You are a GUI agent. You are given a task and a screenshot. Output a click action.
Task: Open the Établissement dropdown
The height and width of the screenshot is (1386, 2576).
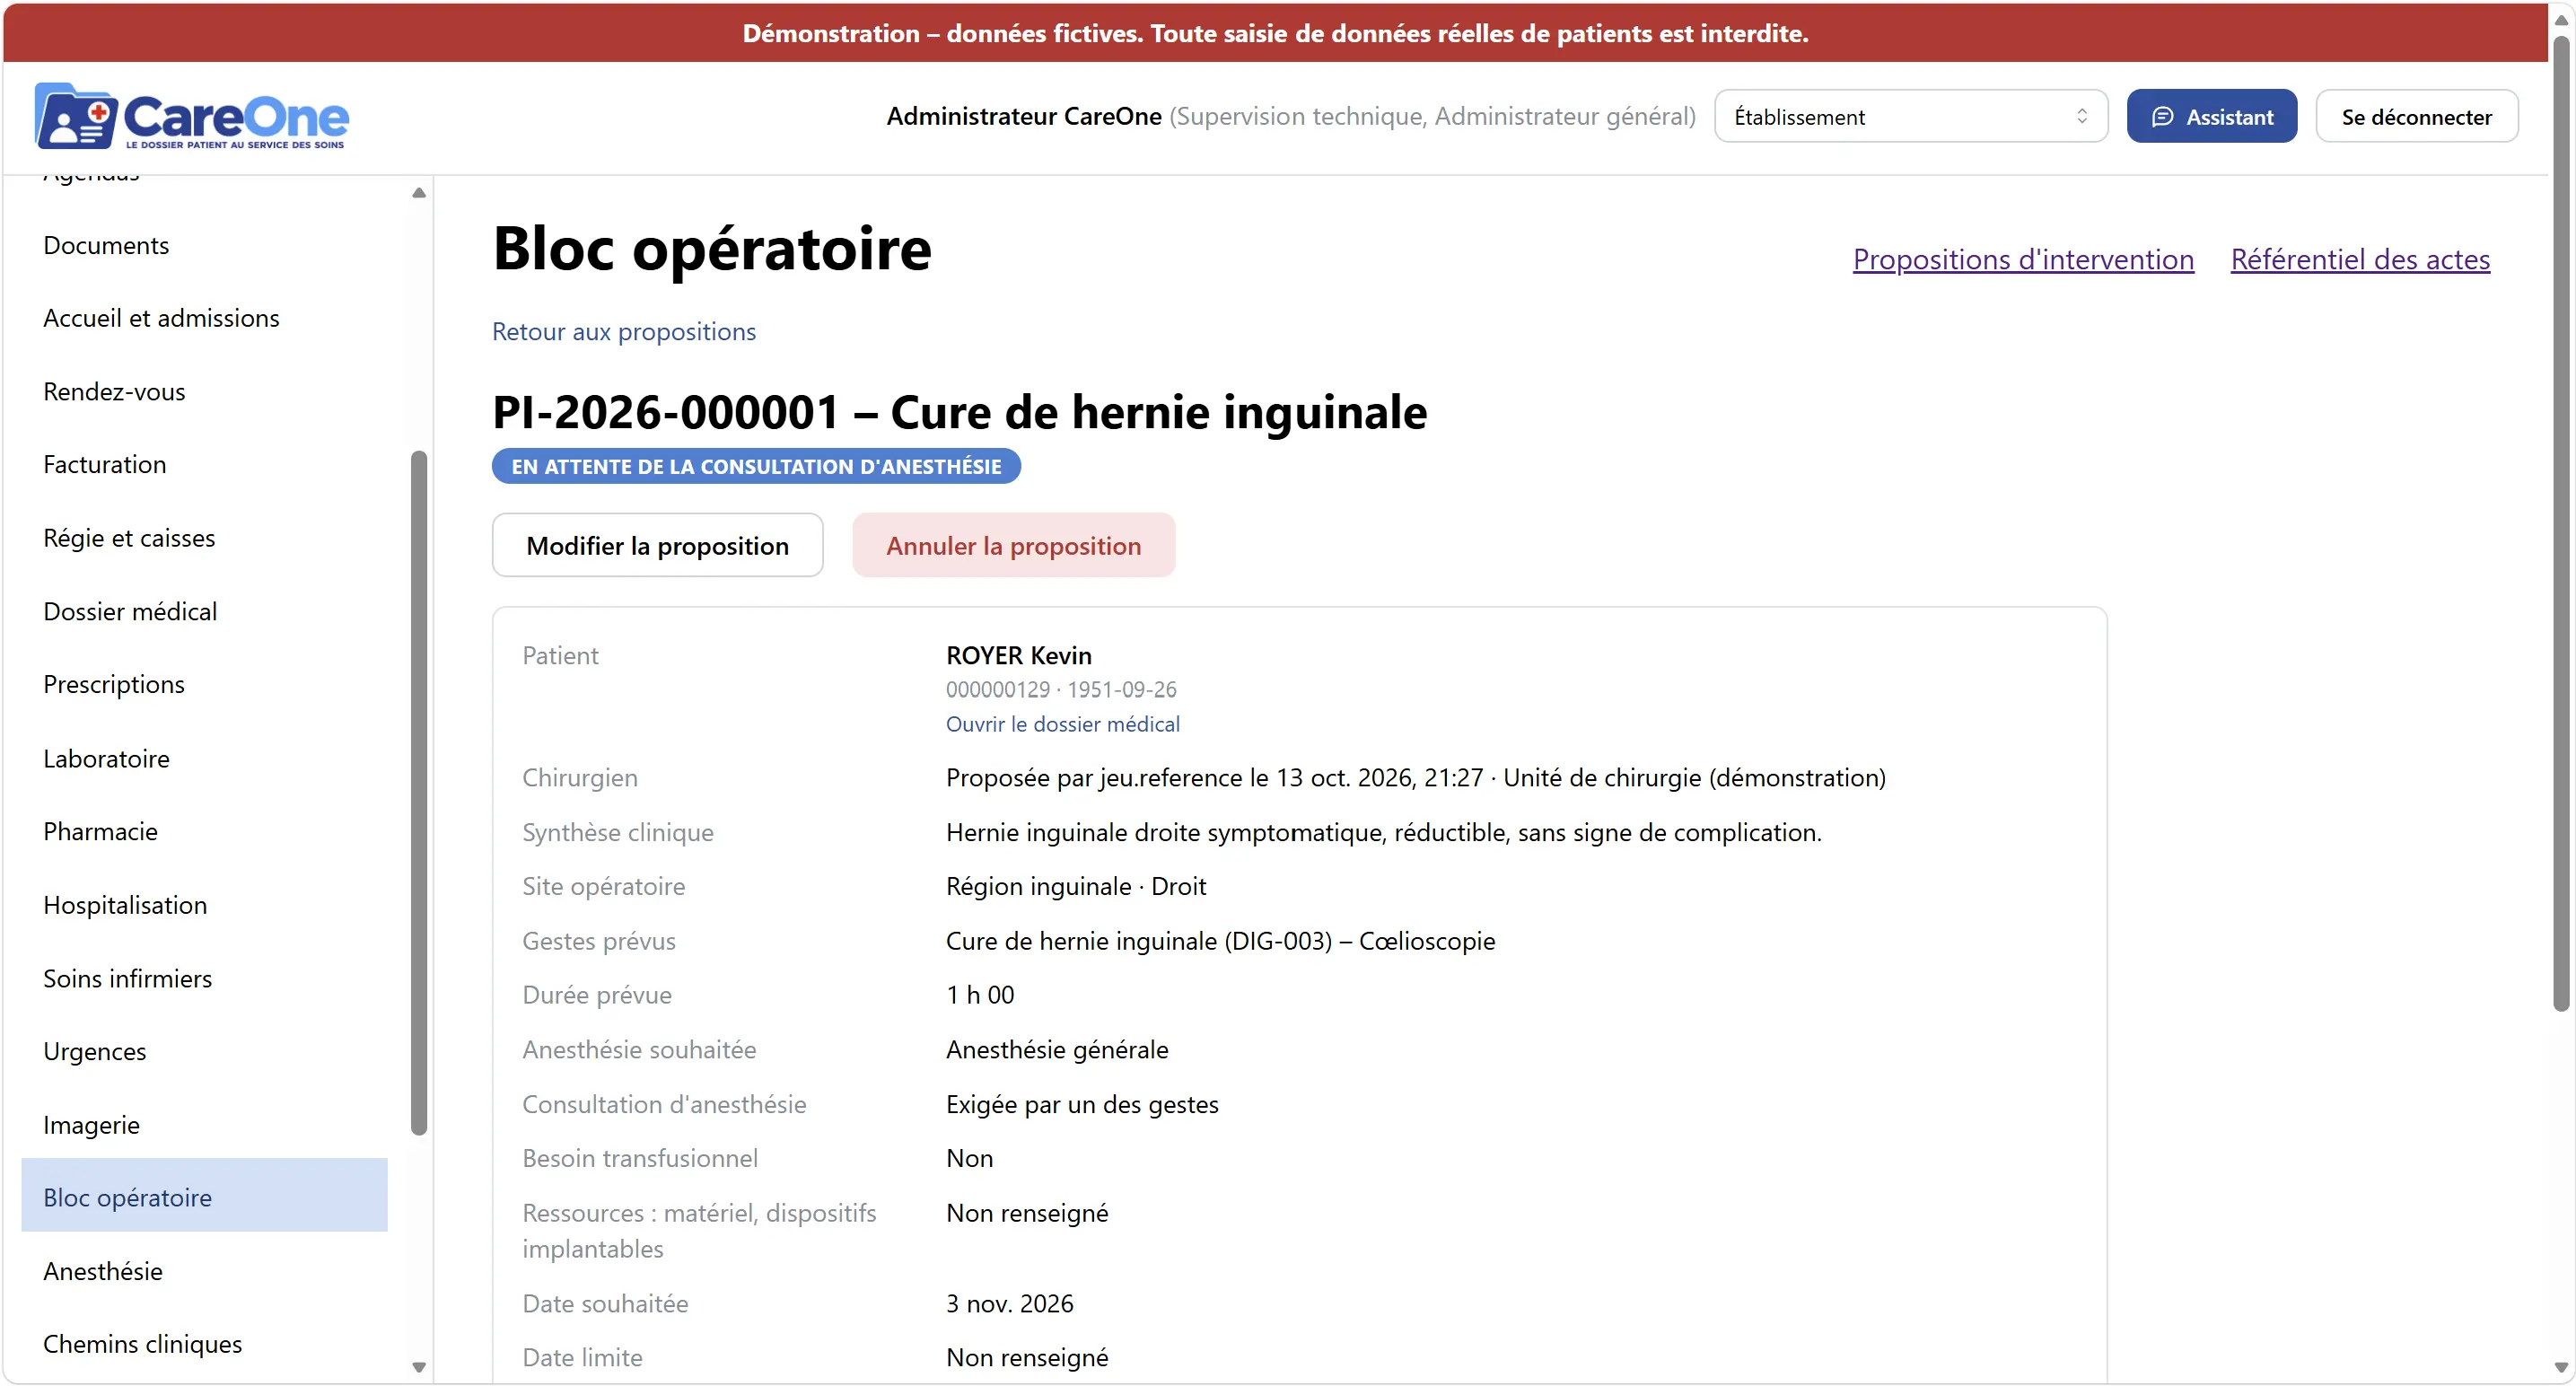(1910, 117)
